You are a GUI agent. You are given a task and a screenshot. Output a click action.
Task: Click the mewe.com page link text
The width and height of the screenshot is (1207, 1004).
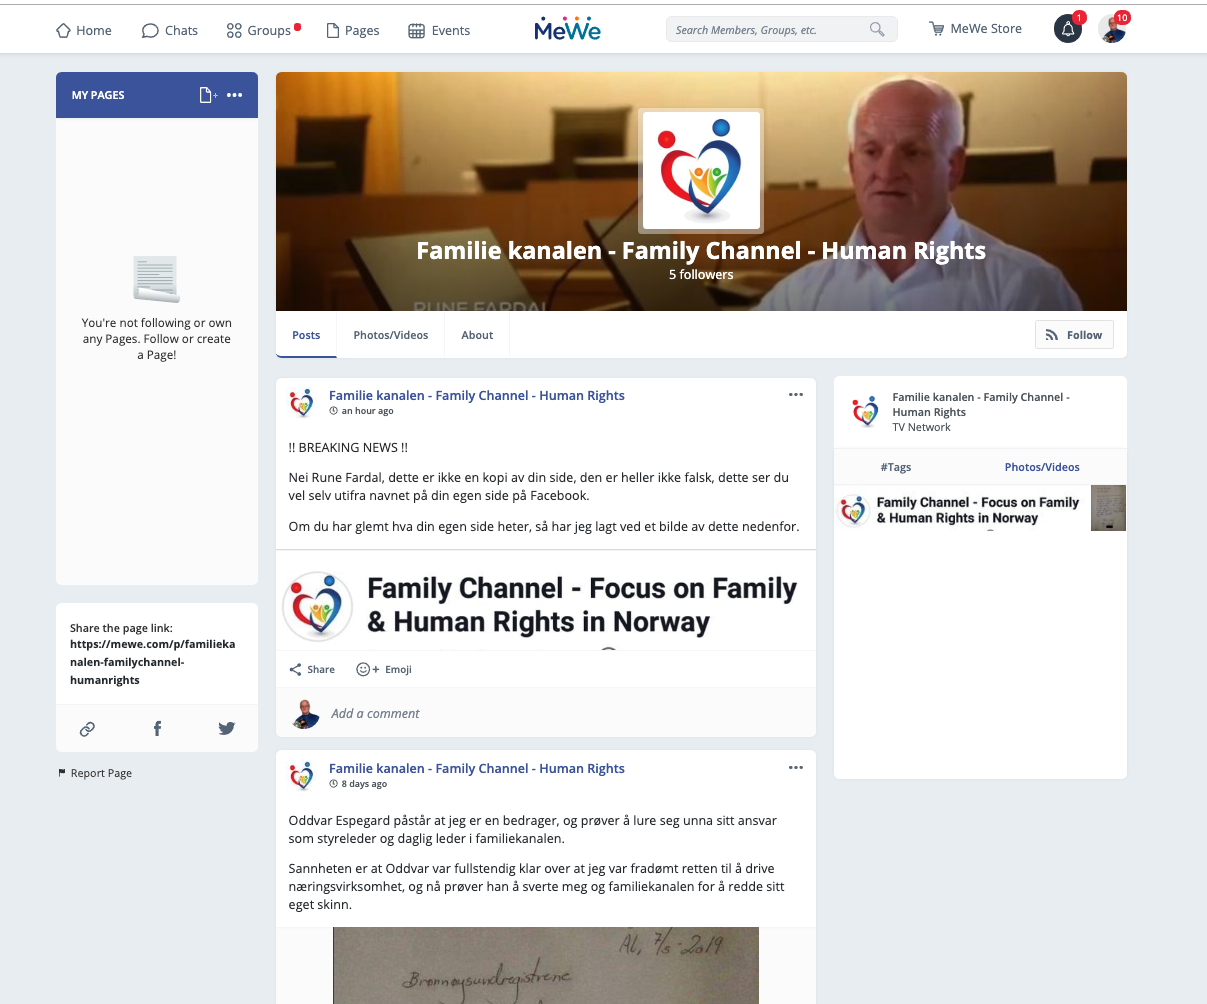click(x=152, y=662)
